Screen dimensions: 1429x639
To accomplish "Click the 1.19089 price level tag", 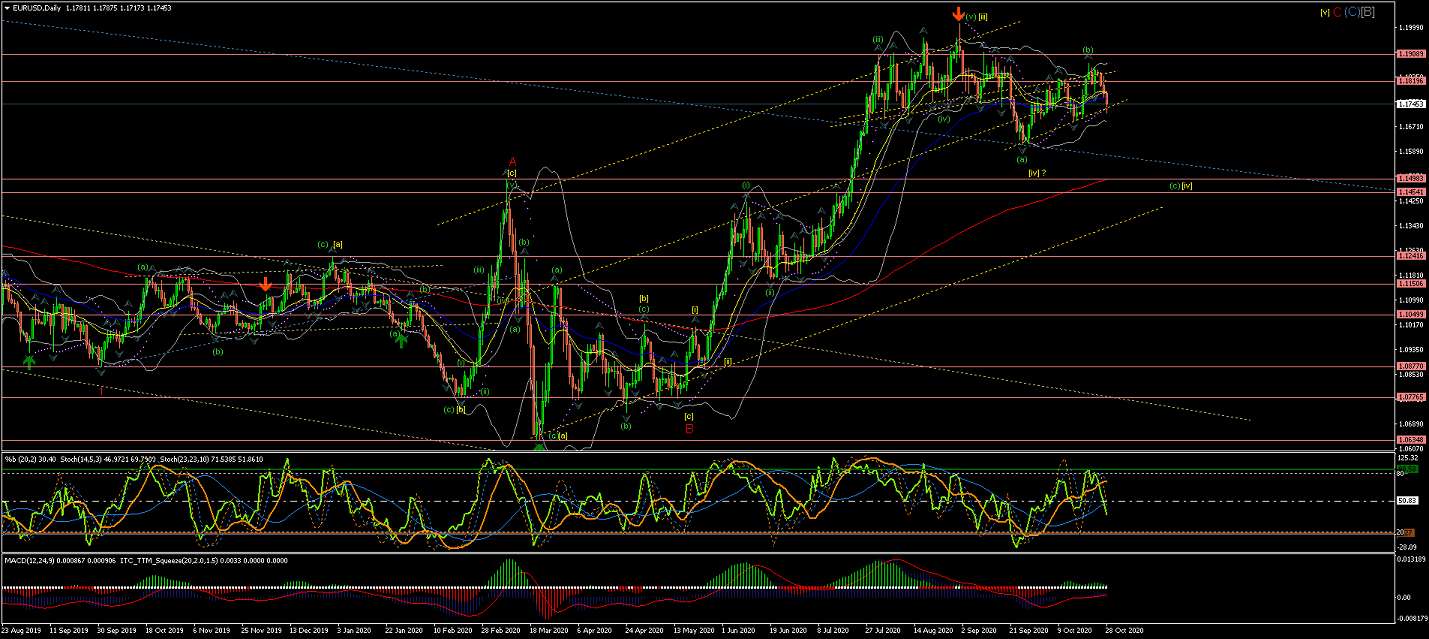I will click(x=1411, y=54).
